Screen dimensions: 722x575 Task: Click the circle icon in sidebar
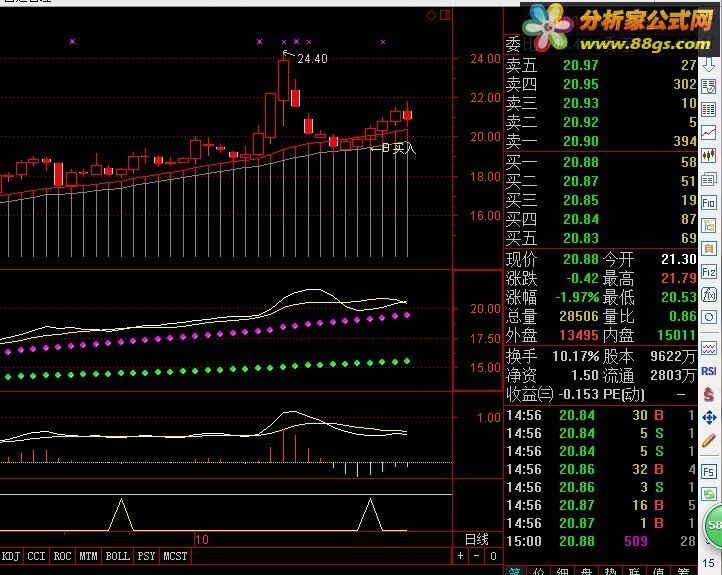tap(709, 317)
